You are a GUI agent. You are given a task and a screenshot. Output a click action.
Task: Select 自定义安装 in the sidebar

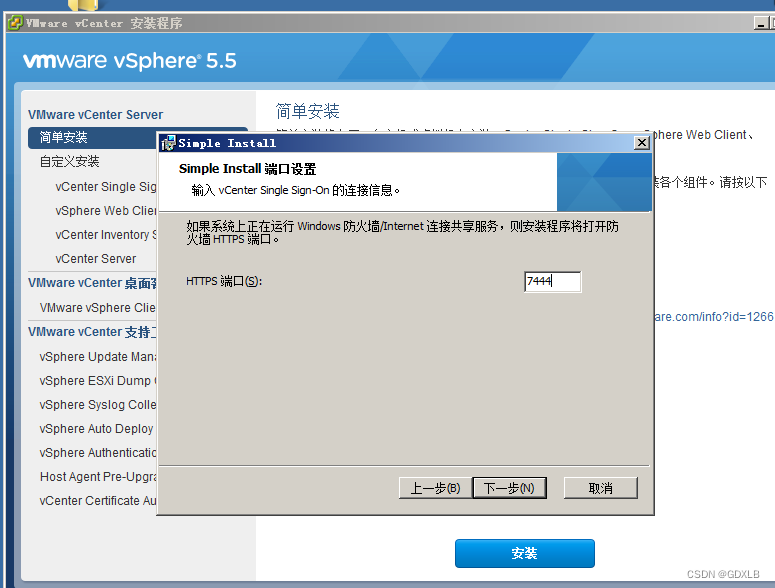70,162
